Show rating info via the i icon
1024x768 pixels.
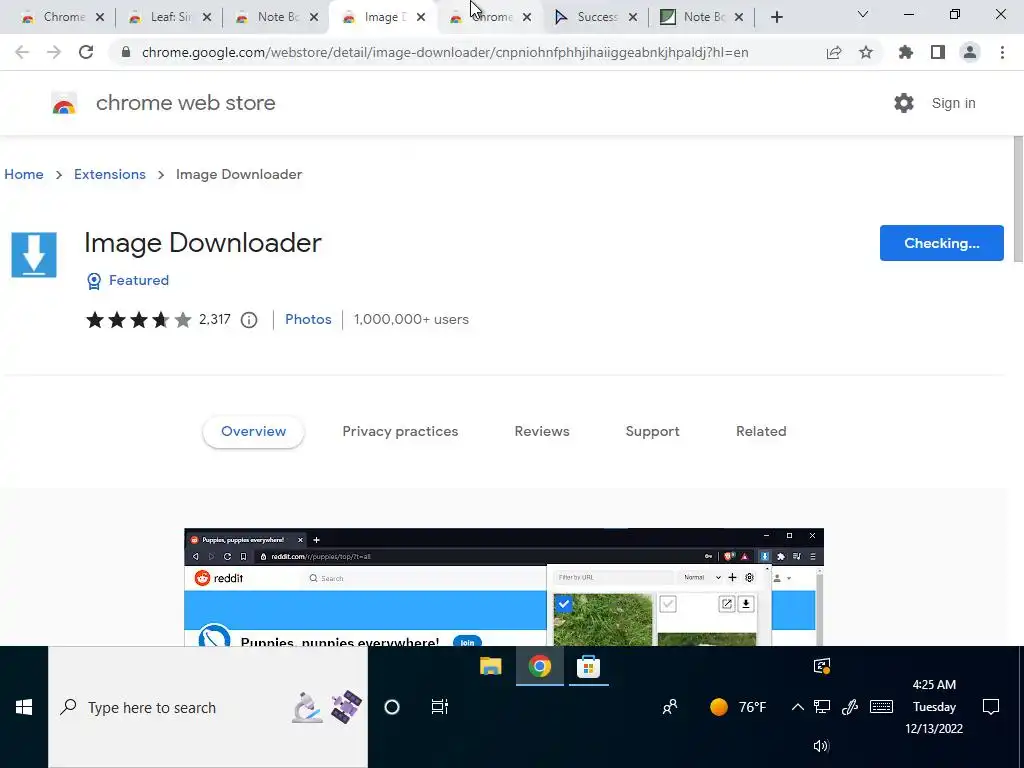tap(249, 320)
